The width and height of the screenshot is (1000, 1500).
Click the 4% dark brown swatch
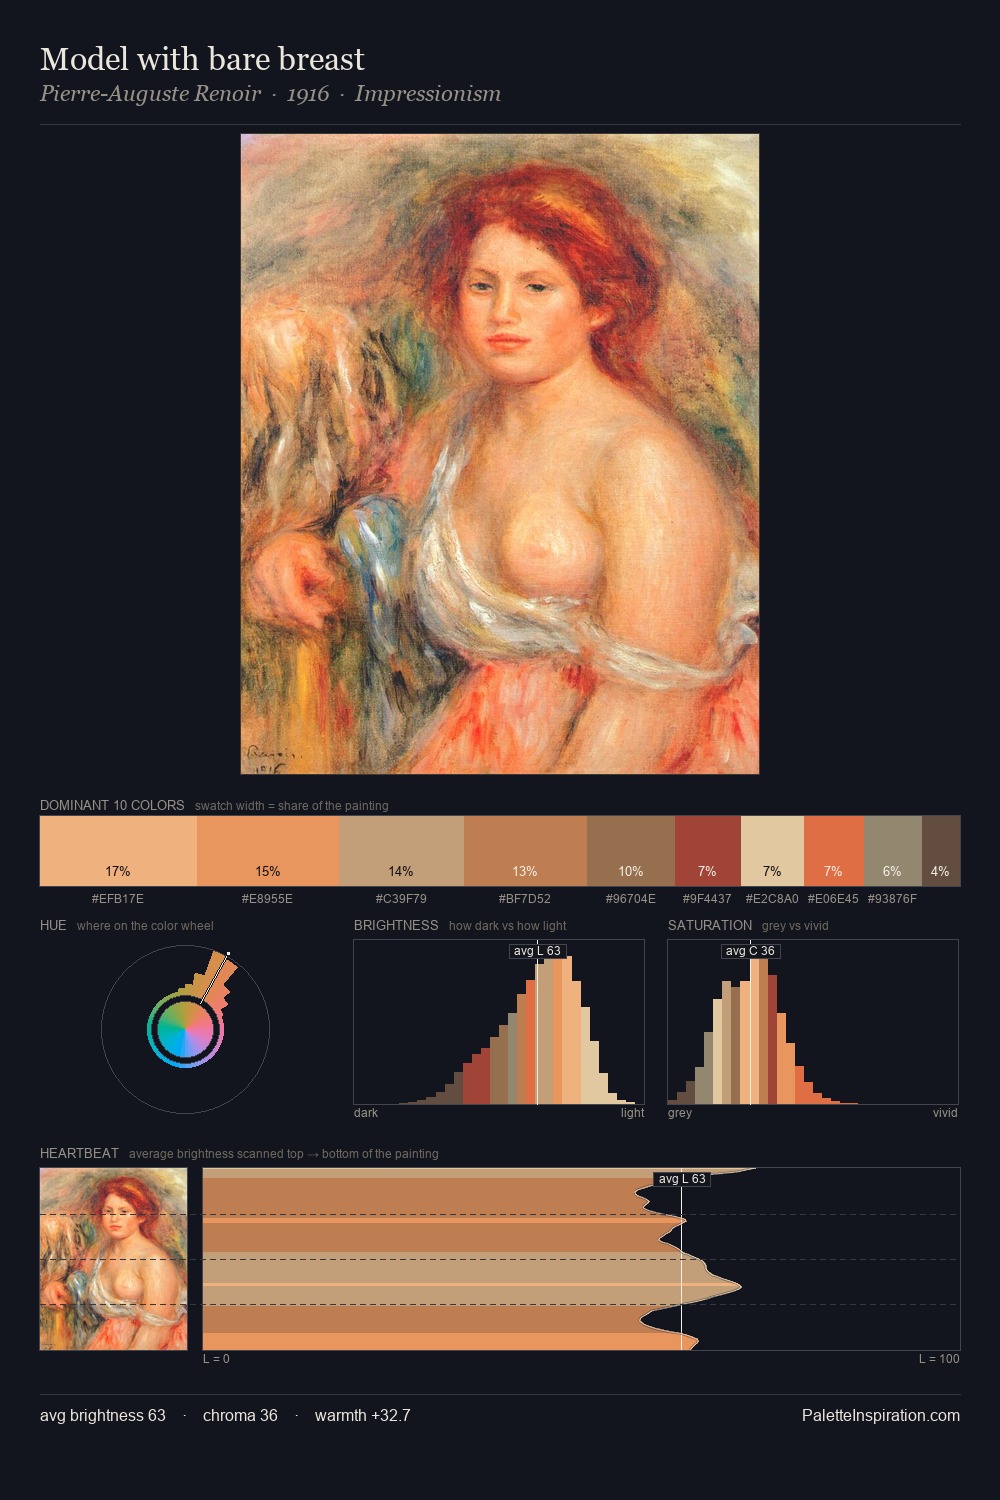pyautogui.click(x=941, y=851)
